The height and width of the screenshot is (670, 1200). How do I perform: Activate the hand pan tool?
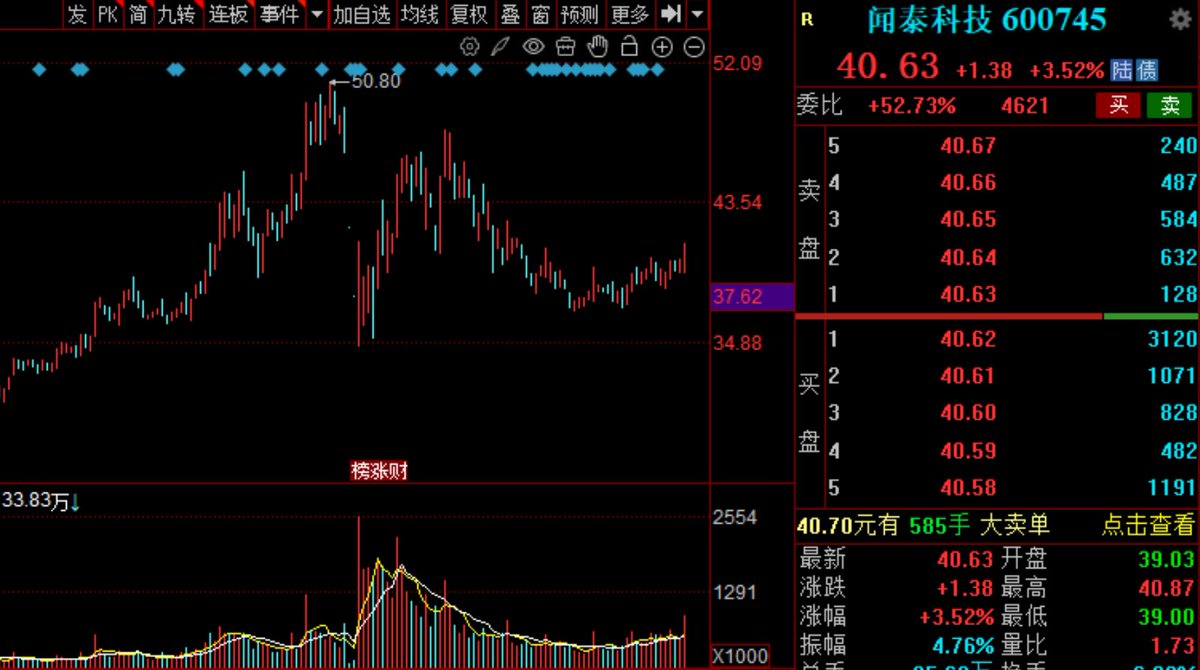pyautogui.click(x=597, y=46)
